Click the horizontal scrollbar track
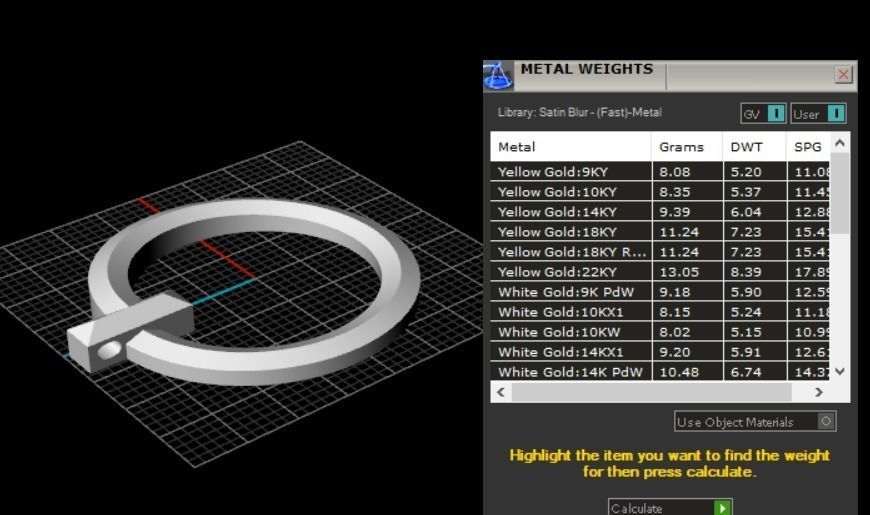870x515 pixels. (x=651, y=392)
